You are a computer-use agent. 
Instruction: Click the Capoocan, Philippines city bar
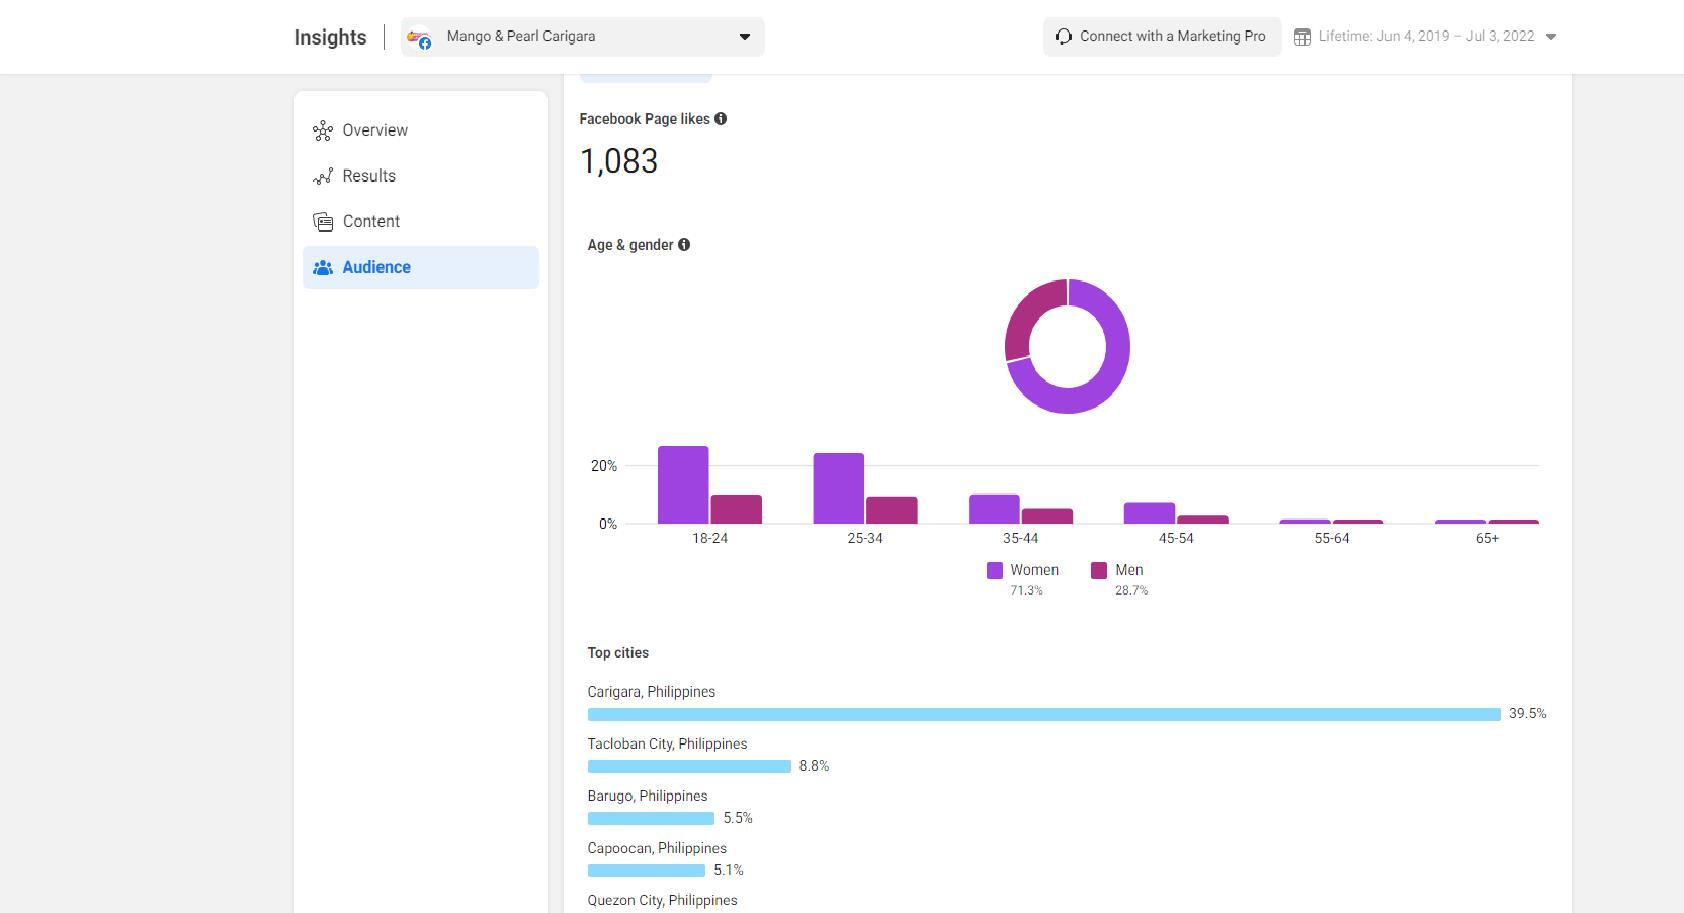click(646, 870)
